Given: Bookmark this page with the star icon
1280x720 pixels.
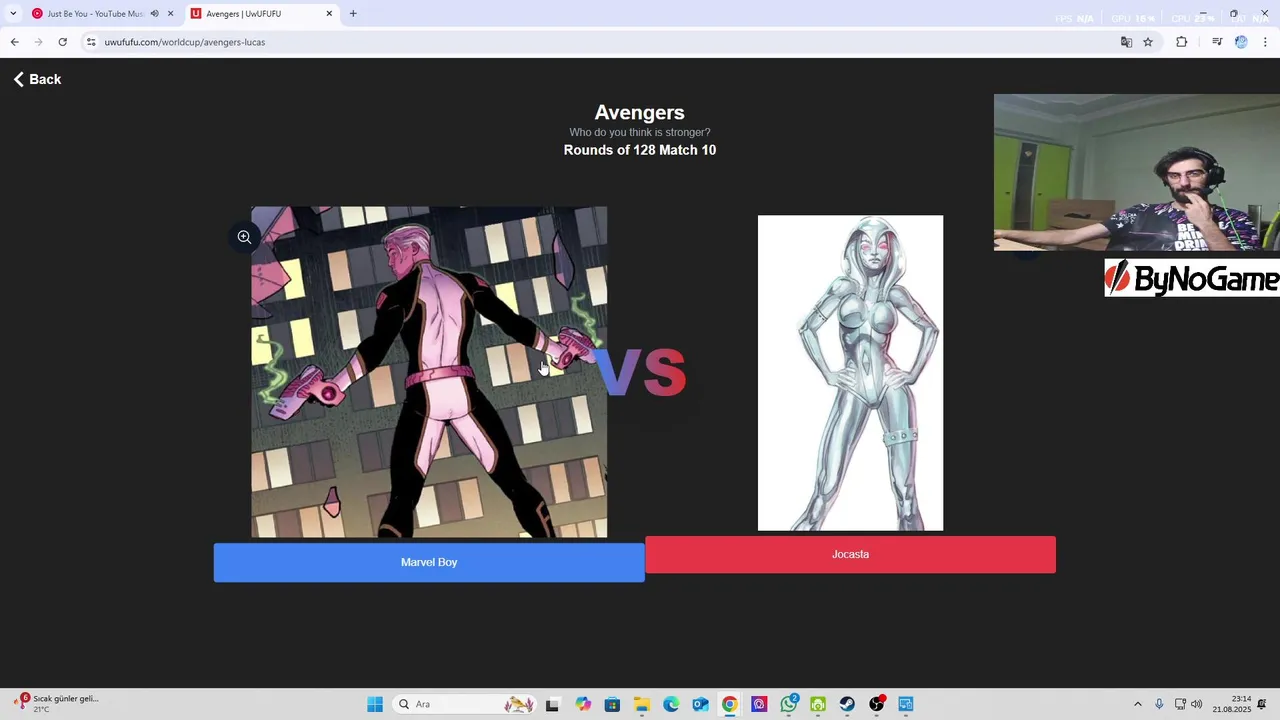Looking at the screenshot, I should (1148, 42).
